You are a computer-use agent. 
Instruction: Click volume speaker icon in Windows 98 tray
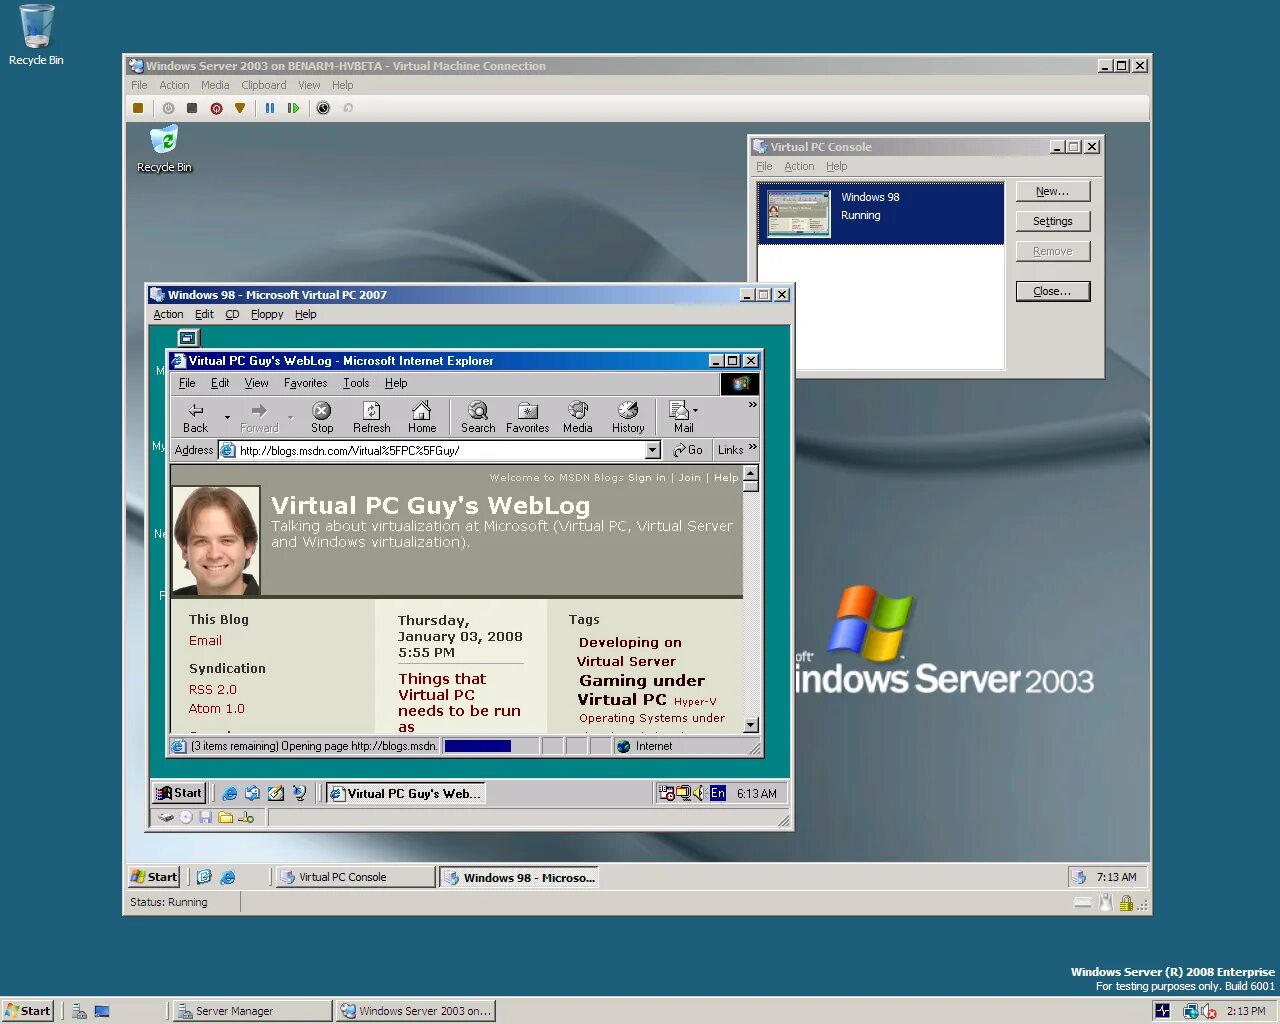pyautogui.click(x=699, y=793)
